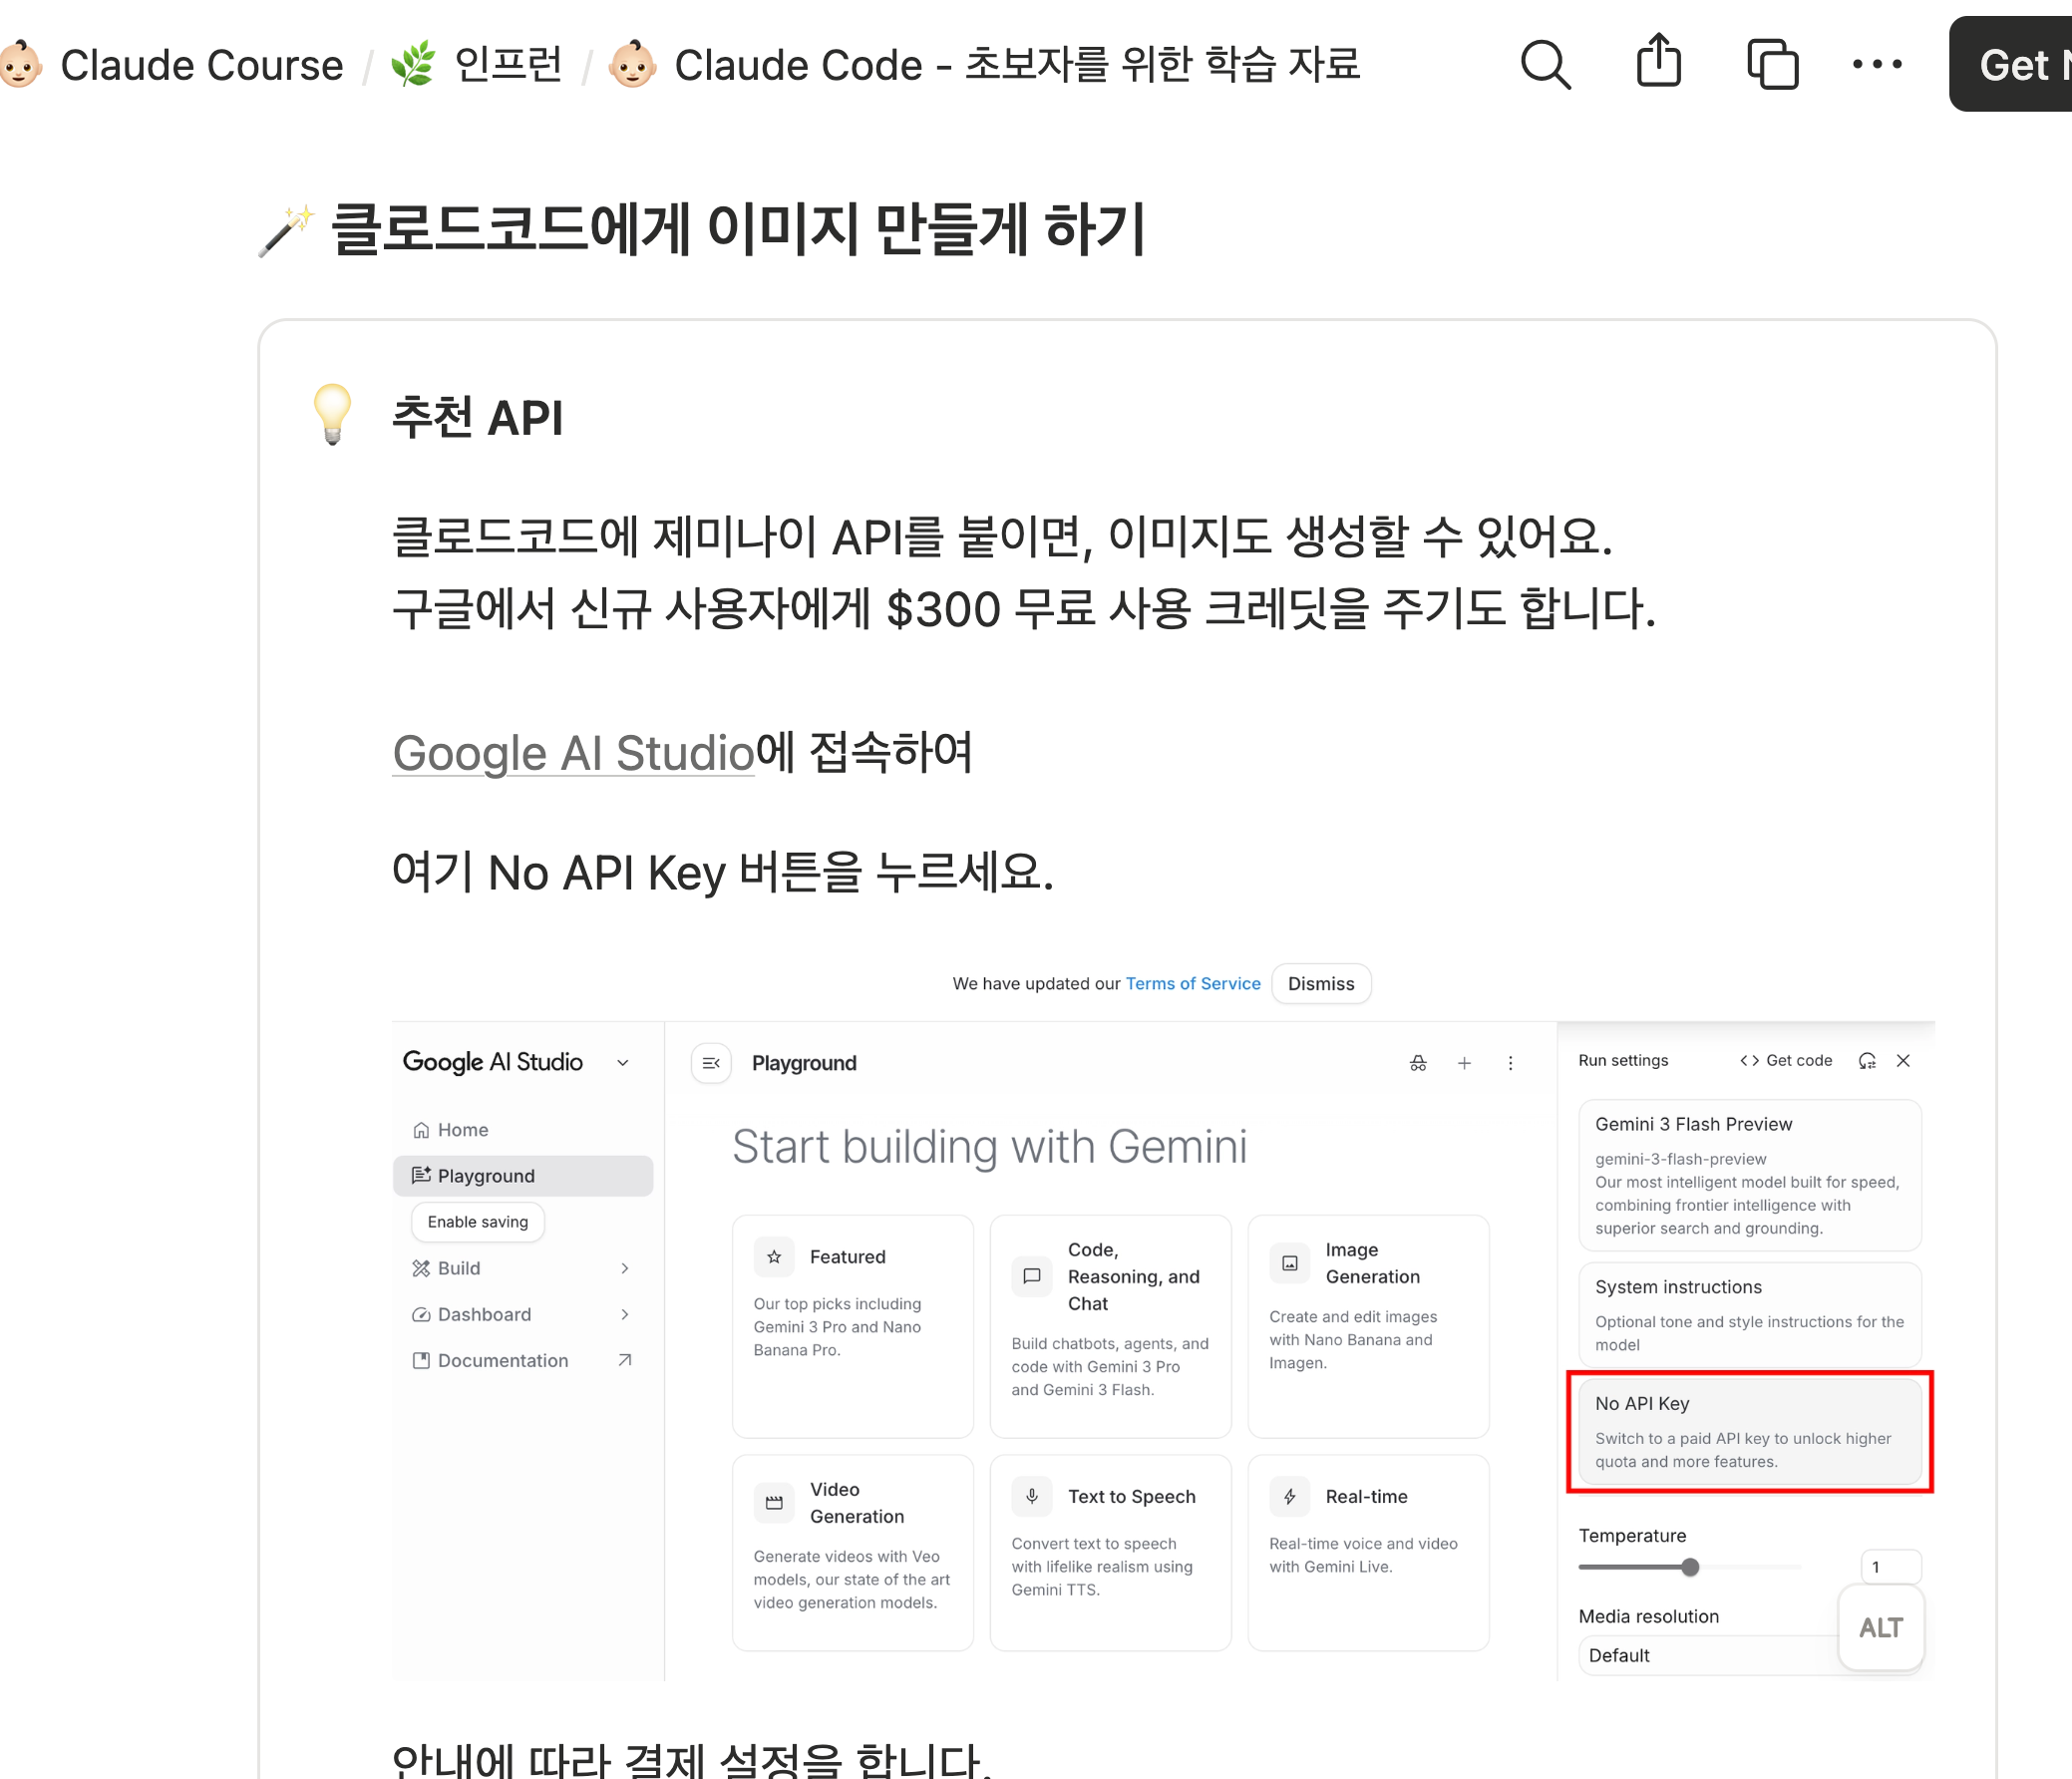Click the Media resolution label
This screenshot has height=1779, width=2072.
(x=1648, y=1617)
